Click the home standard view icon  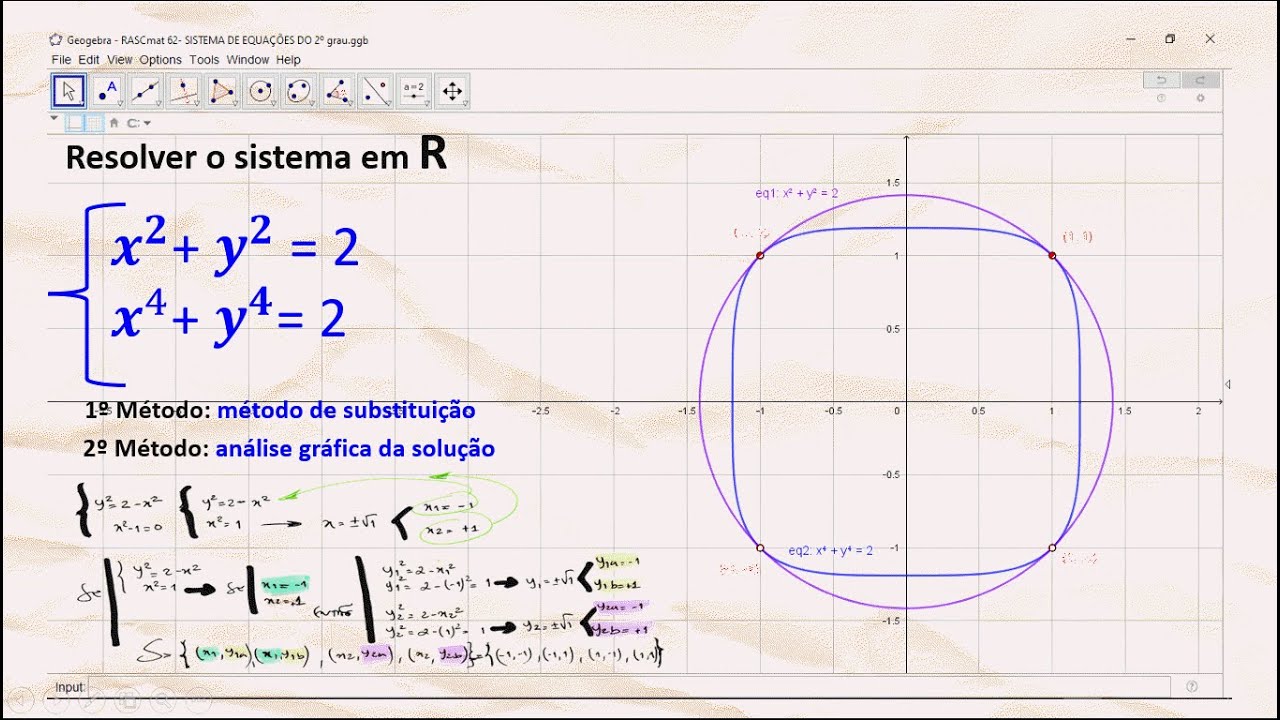coord(113,123)
